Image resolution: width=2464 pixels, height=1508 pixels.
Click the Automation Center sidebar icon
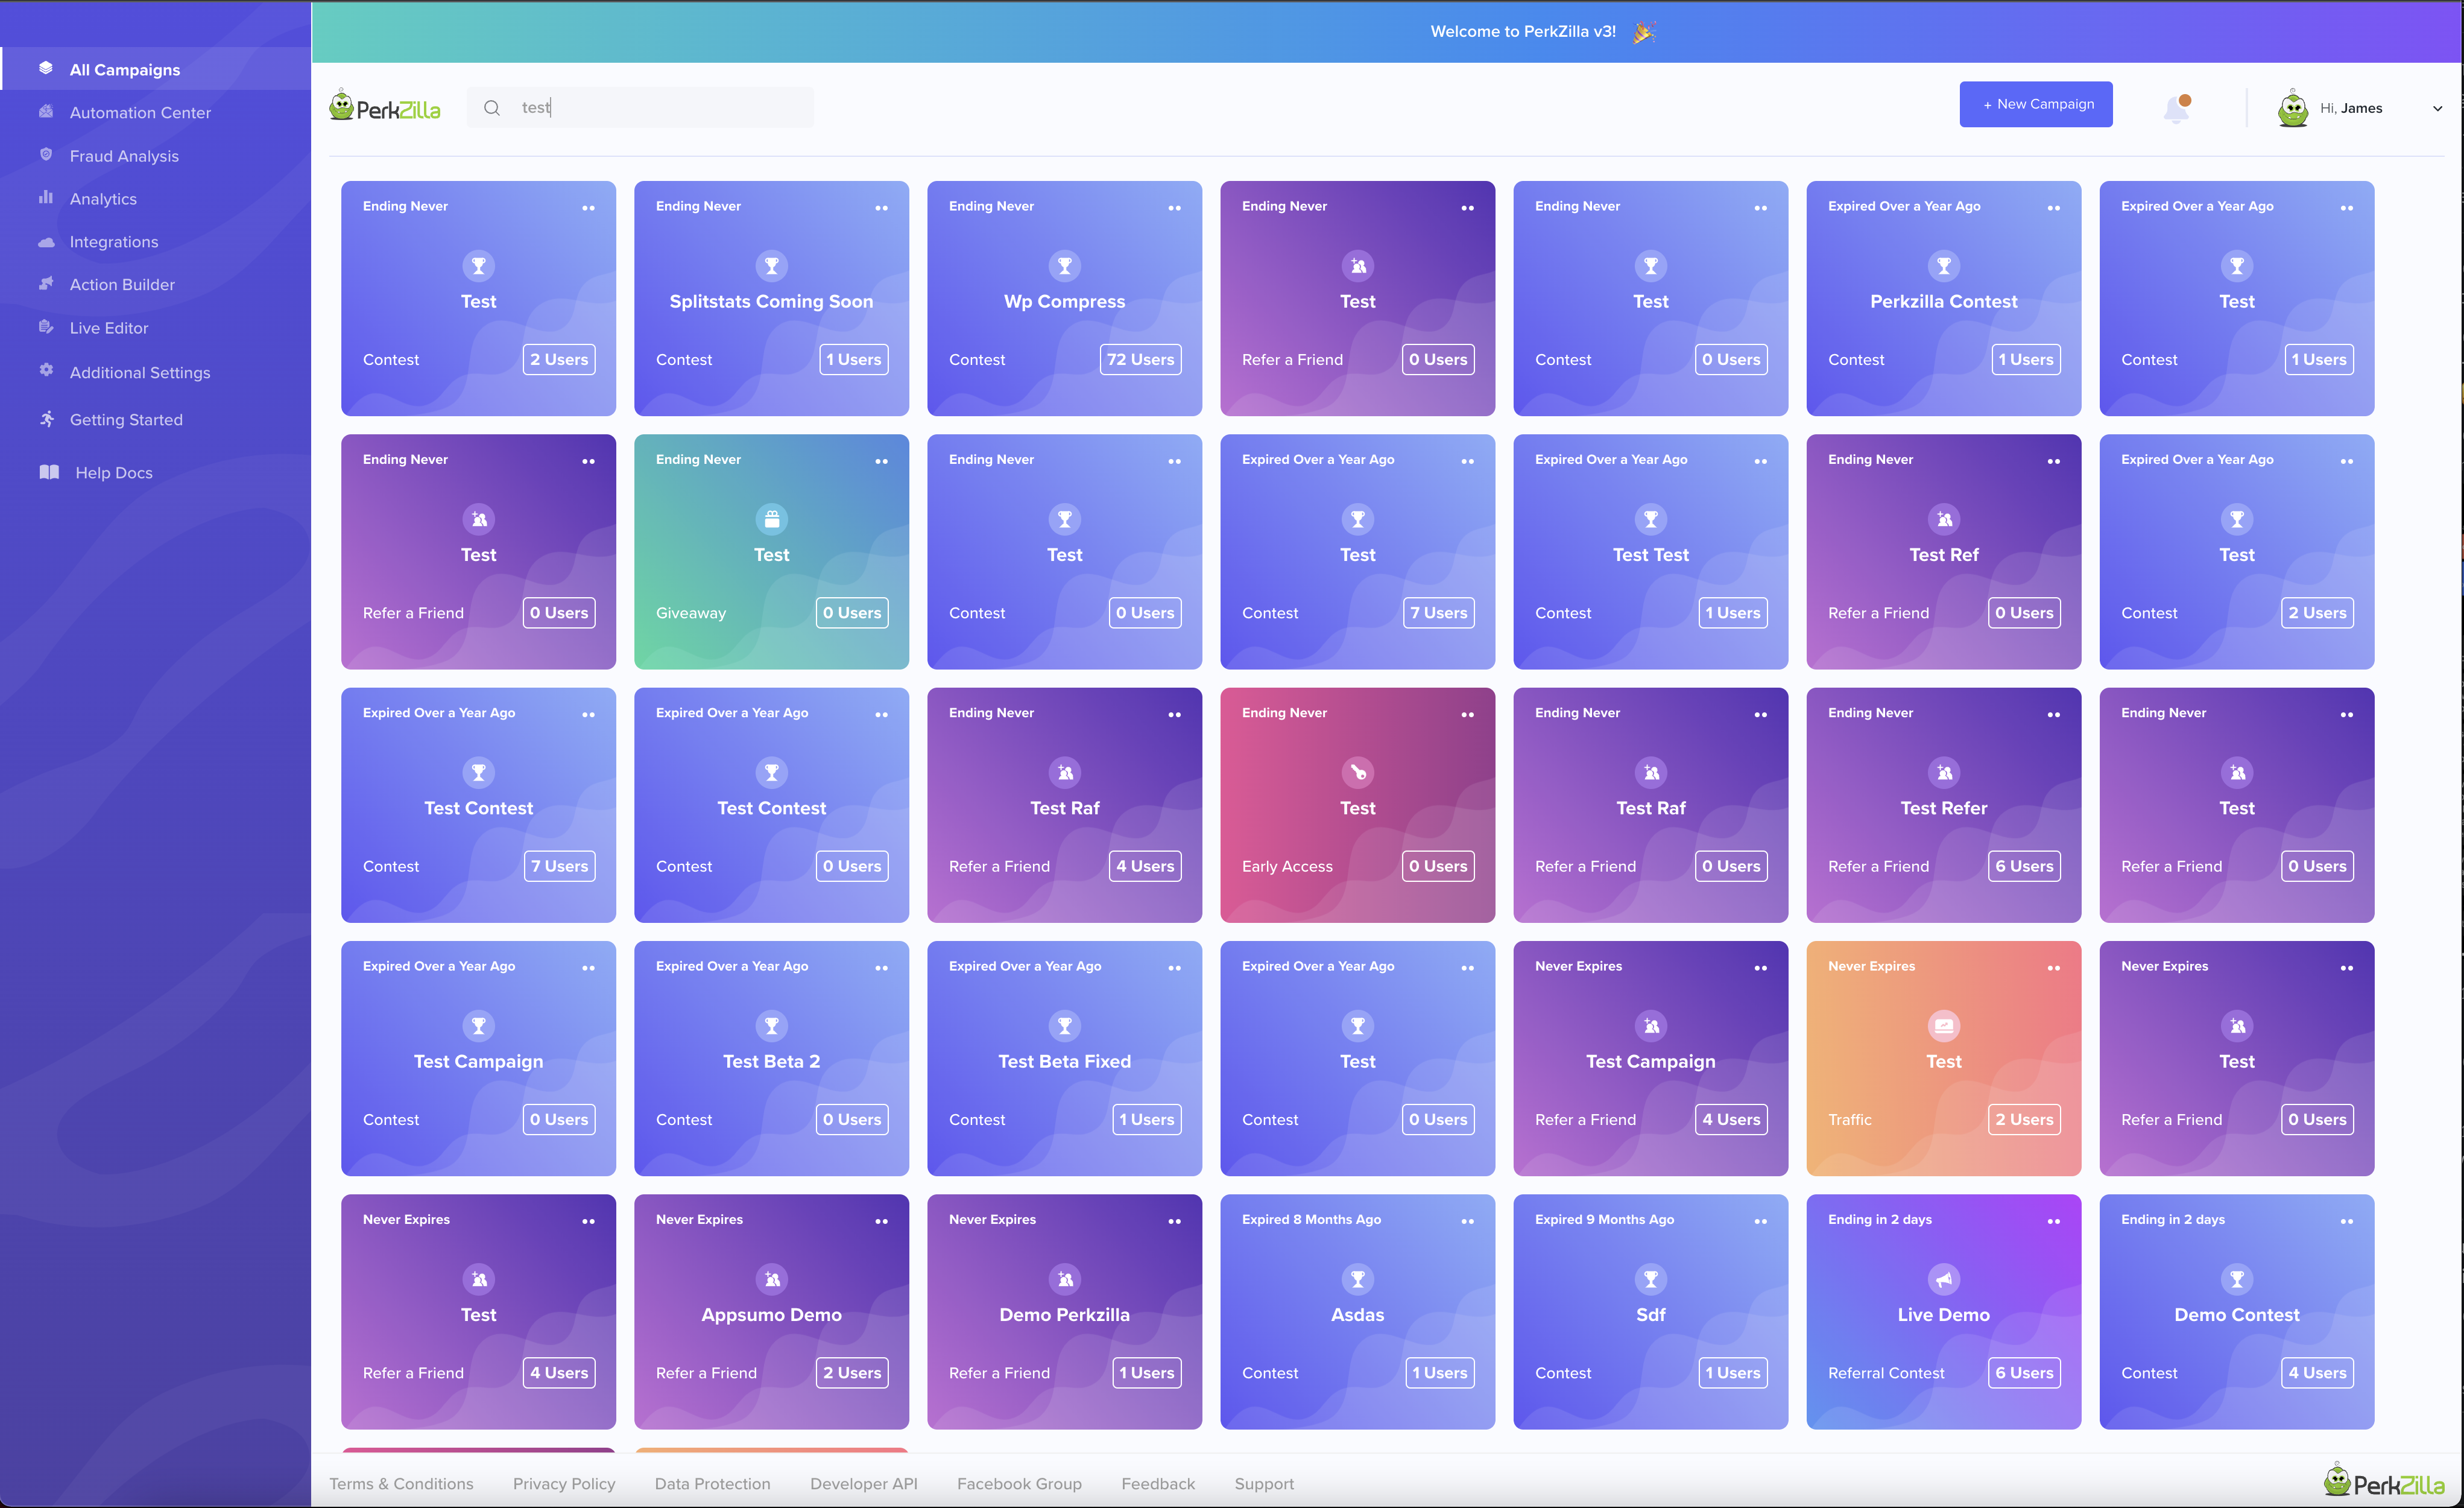pos(46,112)
